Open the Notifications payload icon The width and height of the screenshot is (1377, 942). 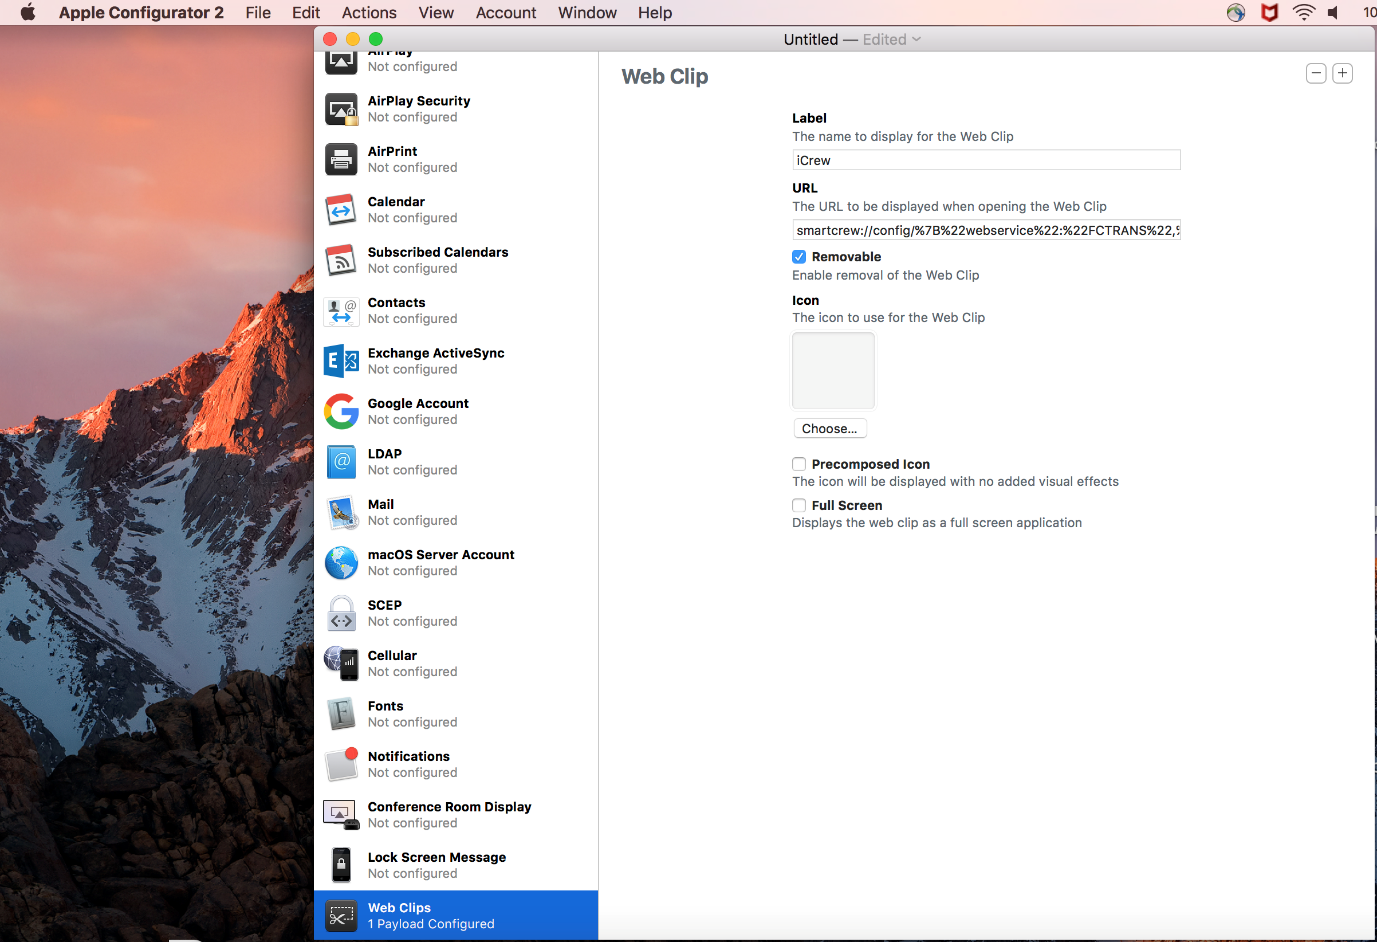point(341,764)
